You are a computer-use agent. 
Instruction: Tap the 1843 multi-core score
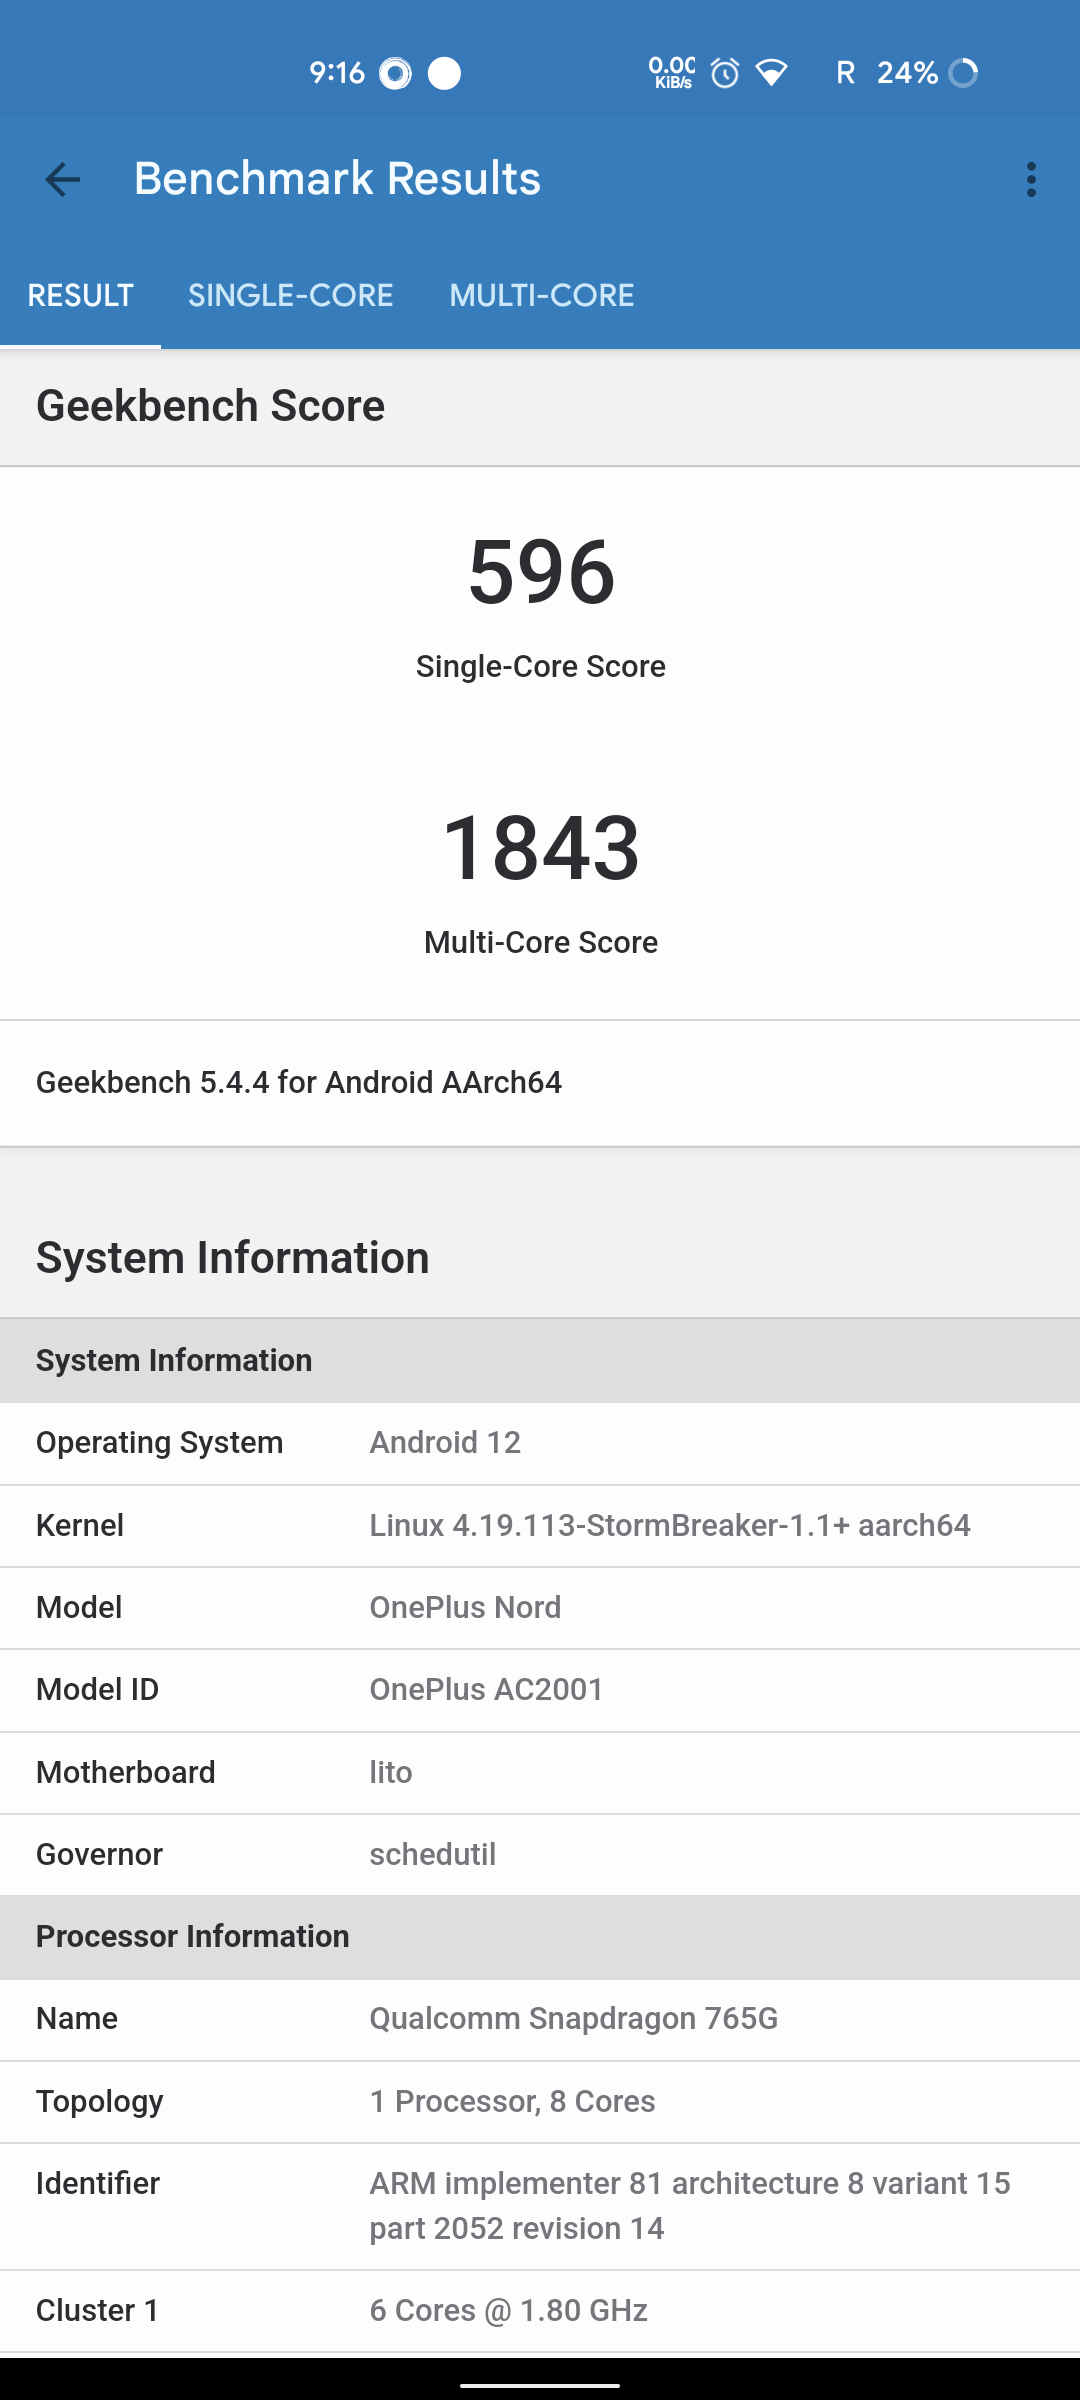coord(541,848)
